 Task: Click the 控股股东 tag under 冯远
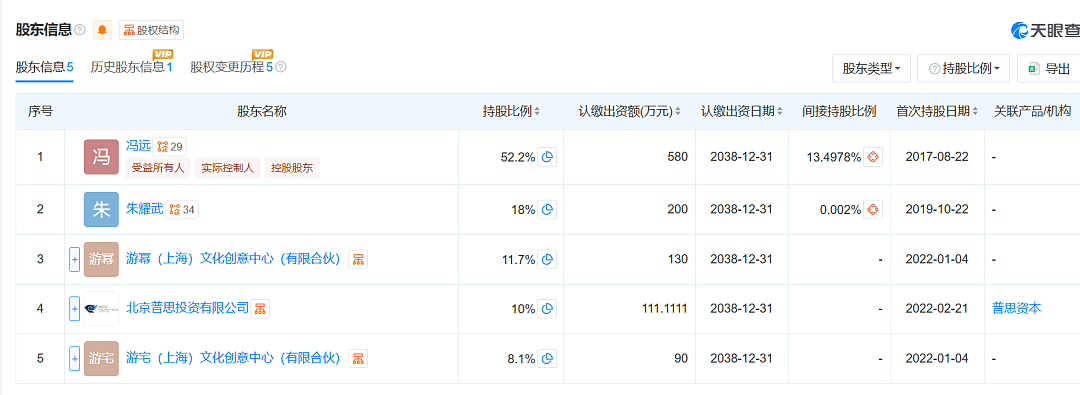pos(292,168)
